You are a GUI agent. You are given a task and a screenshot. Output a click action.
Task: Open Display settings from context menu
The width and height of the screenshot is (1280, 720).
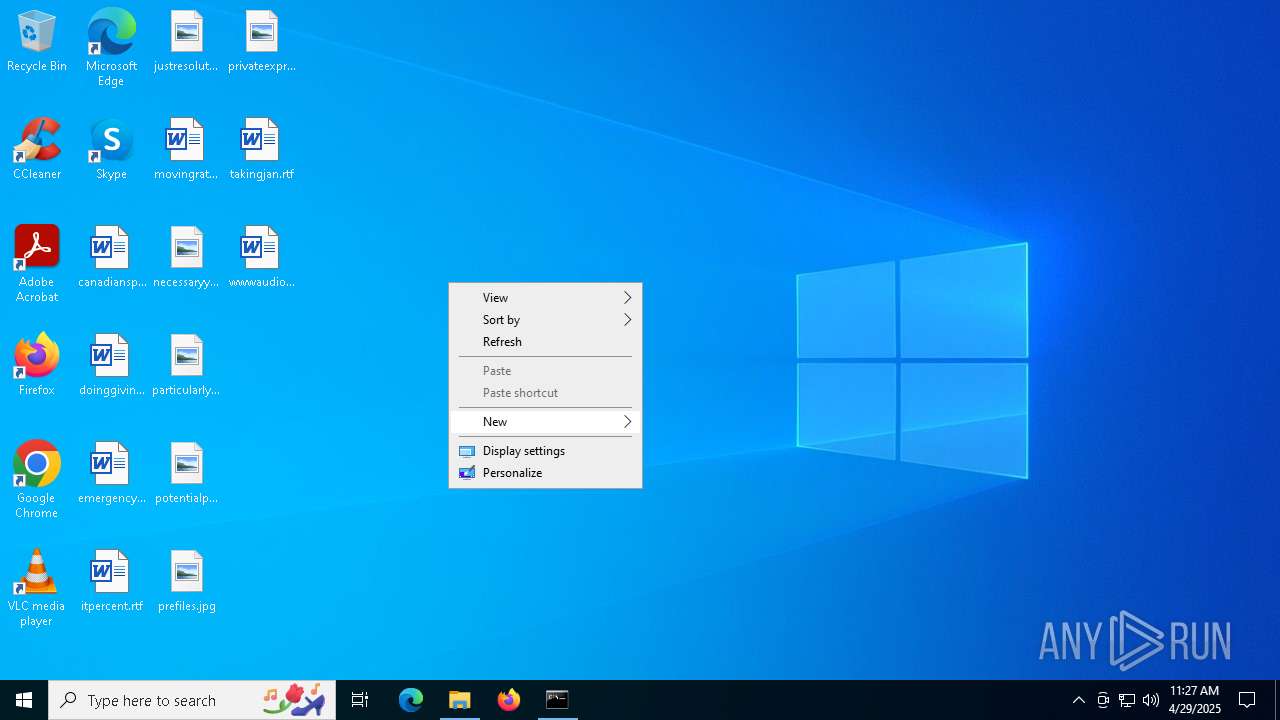(545, 451)
